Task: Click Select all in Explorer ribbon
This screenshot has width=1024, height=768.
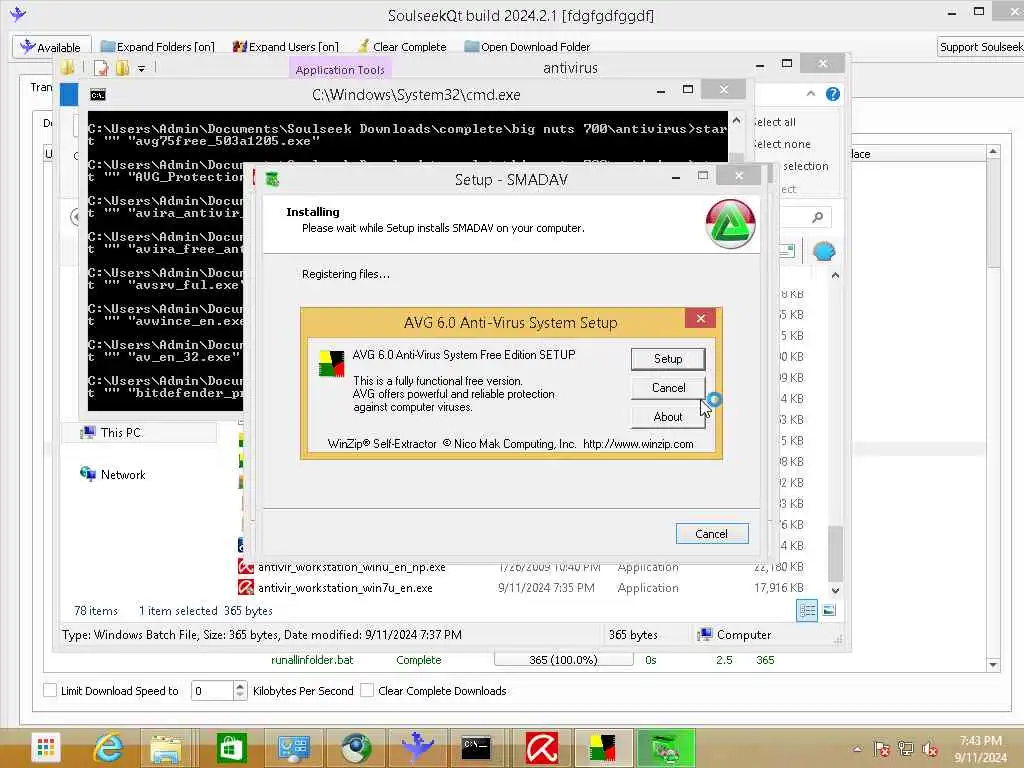Action: tap(774, 122)
